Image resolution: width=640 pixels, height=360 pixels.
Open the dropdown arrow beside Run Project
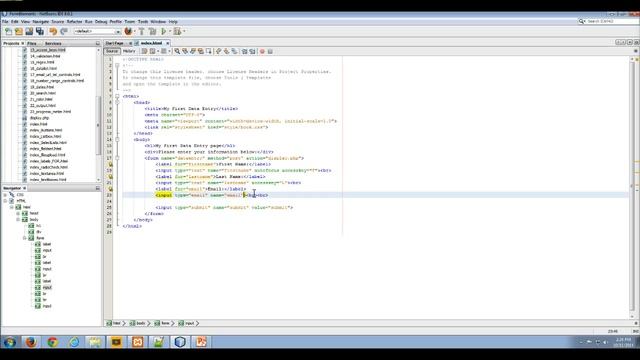[170, 31]
